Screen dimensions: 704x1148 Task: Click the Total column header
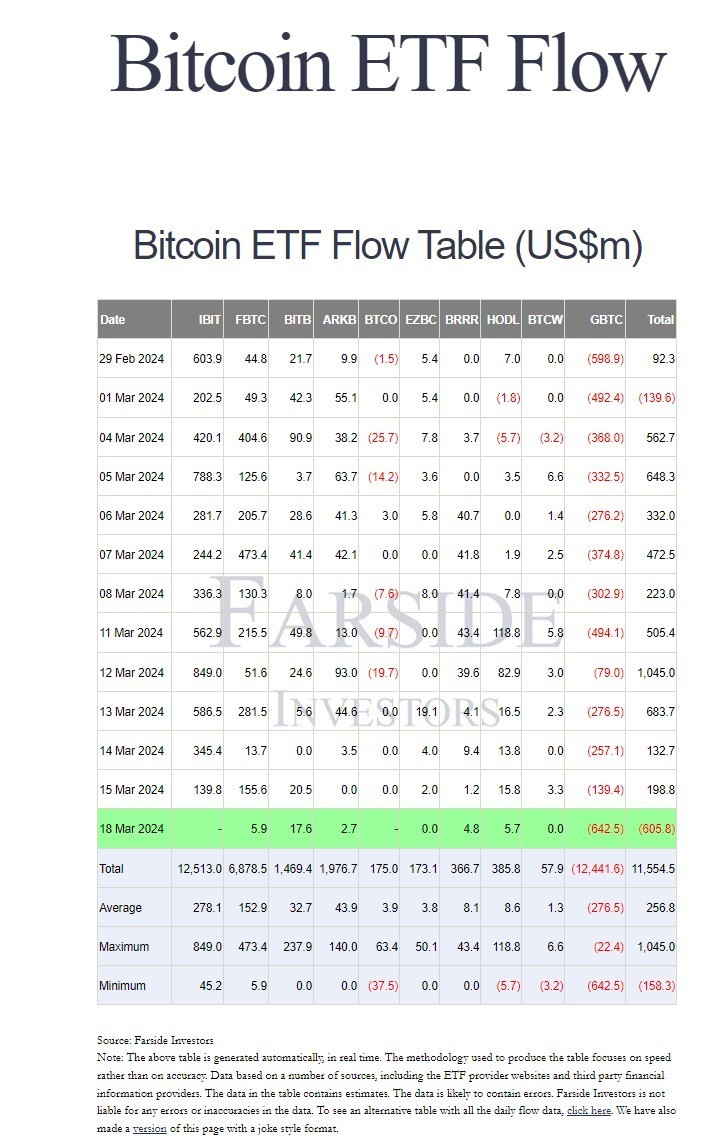[x=660, y=320]
